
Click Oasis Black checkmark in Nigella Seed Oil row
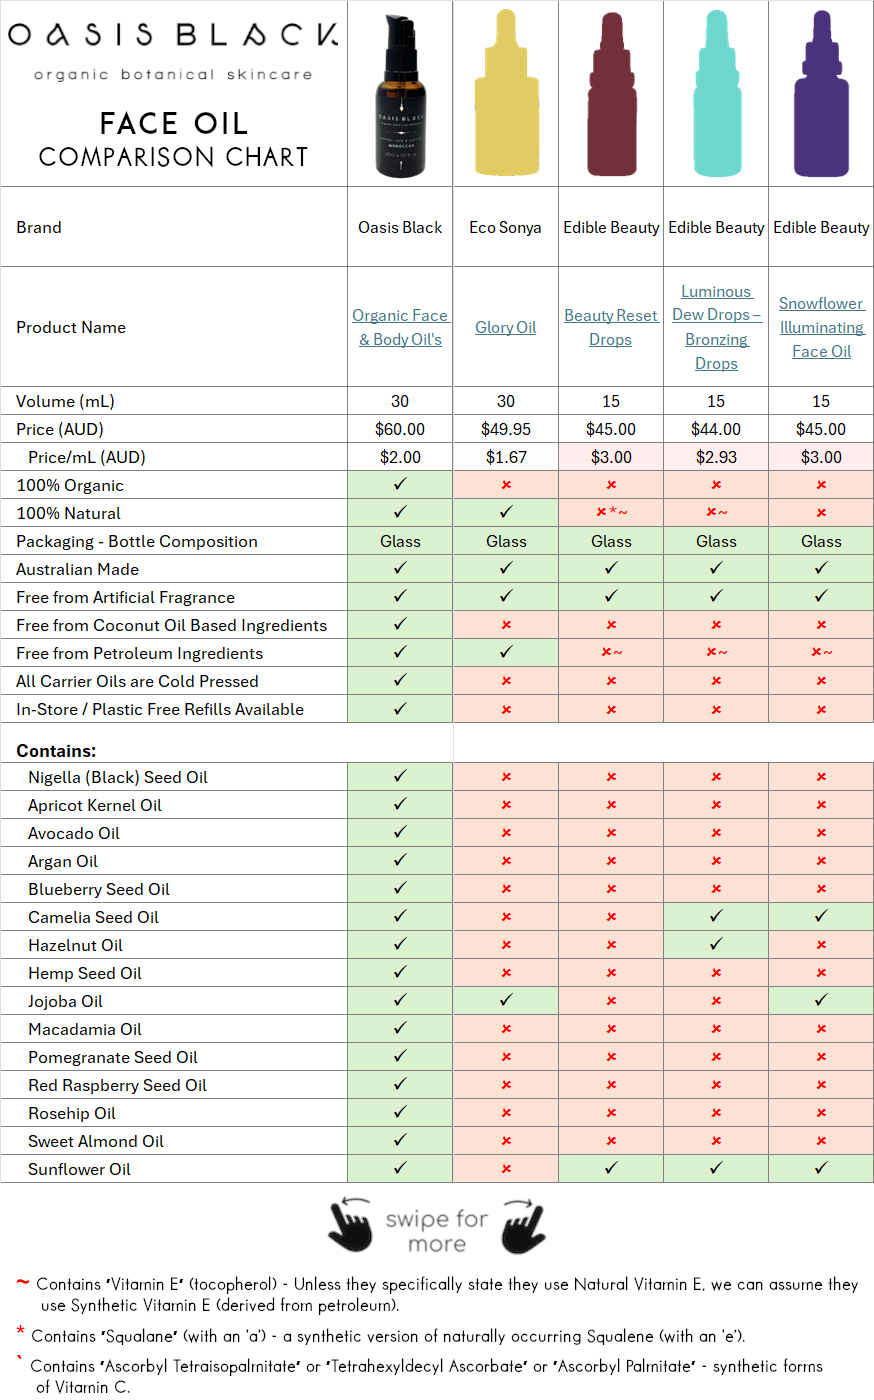(400, 777)
